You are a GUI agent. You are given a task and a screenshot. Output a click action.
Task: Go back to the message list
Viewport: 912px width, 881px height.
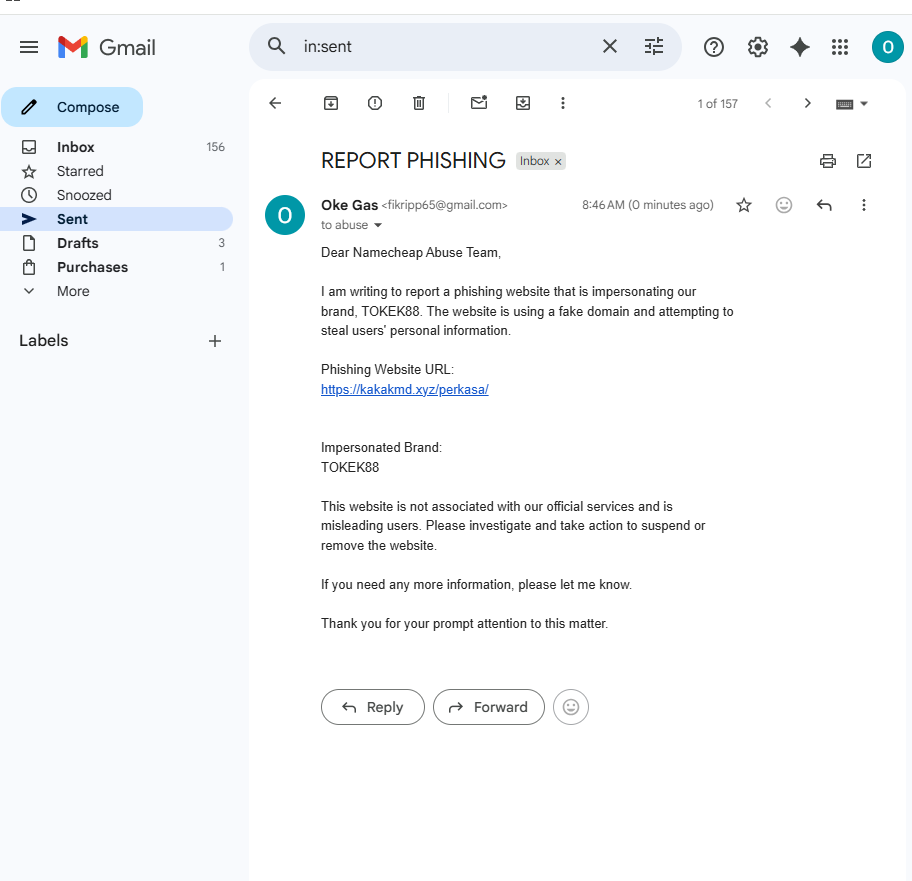point(275,104)
